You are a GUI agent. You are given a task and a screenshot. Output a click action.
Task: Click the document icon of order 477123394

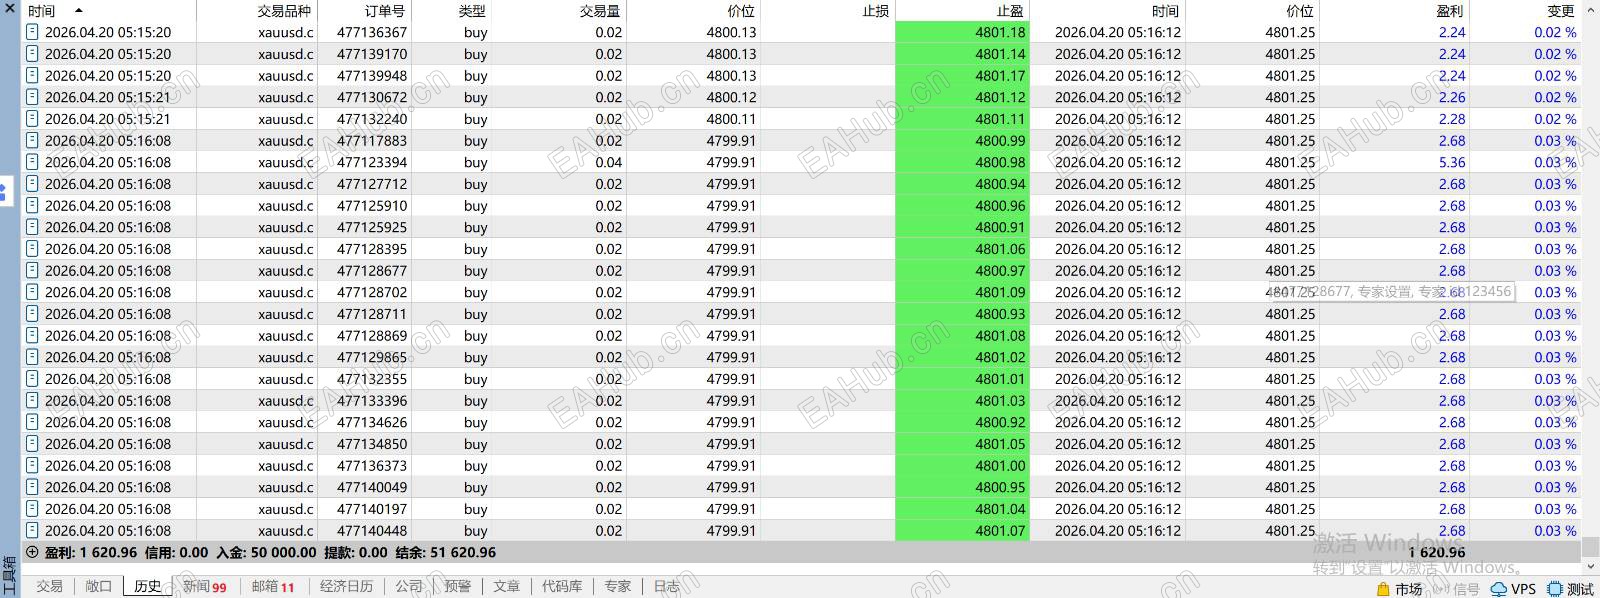(x=32, y=162)
